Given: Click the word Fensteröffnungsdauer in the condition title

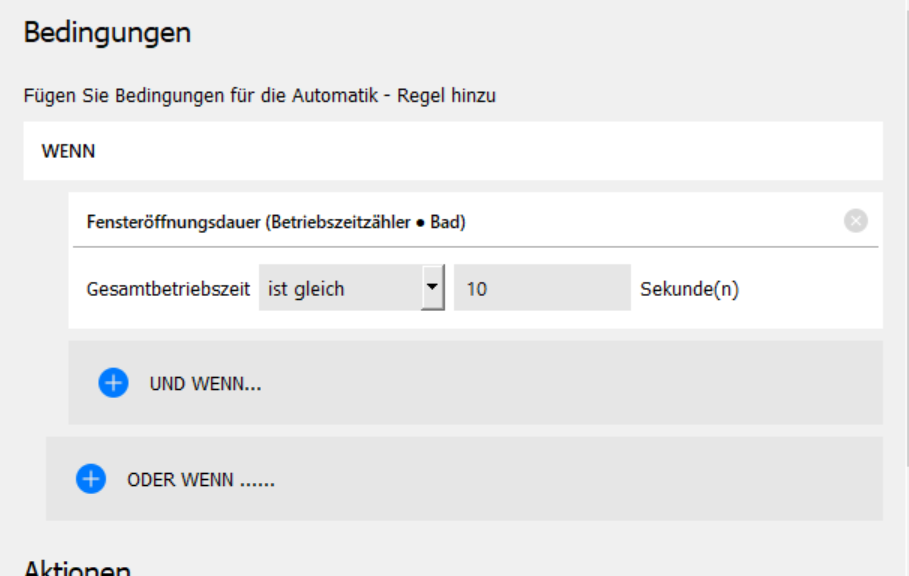Looking at the screenshot, I should [173, 222].
